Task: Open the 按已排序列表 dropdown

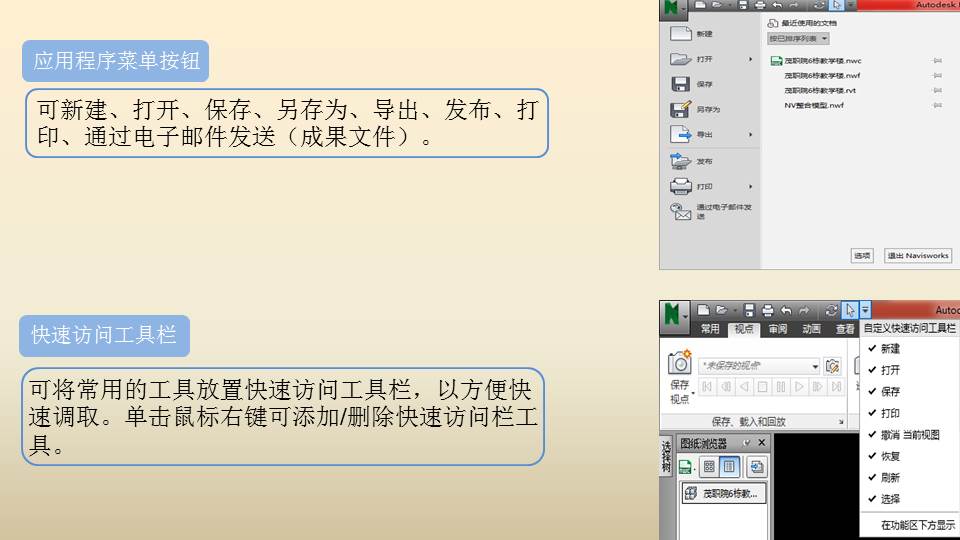Action: pyautogui.click(x=798, y=39)
